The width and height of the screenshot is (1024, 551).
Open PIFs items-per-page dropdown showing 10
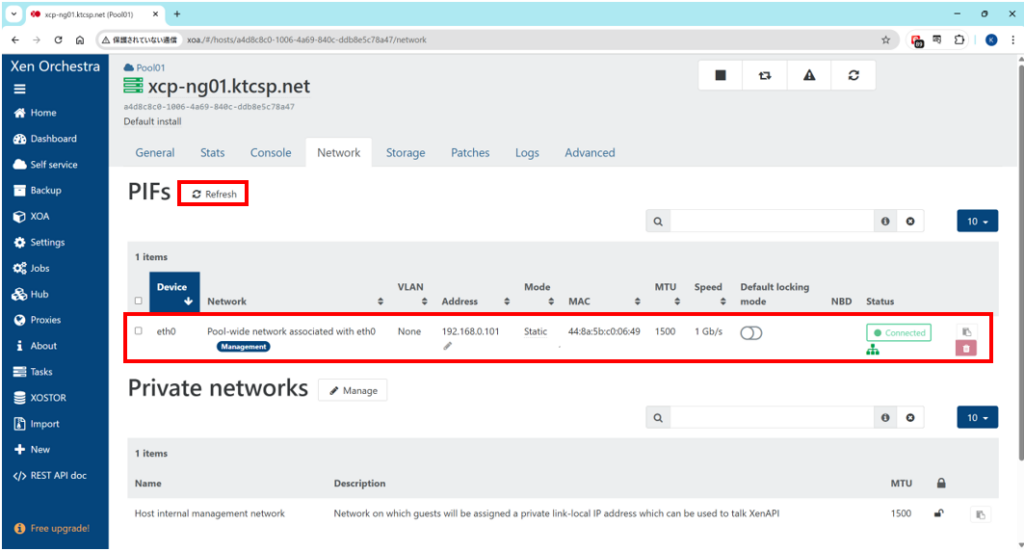(x=977, y=221)
